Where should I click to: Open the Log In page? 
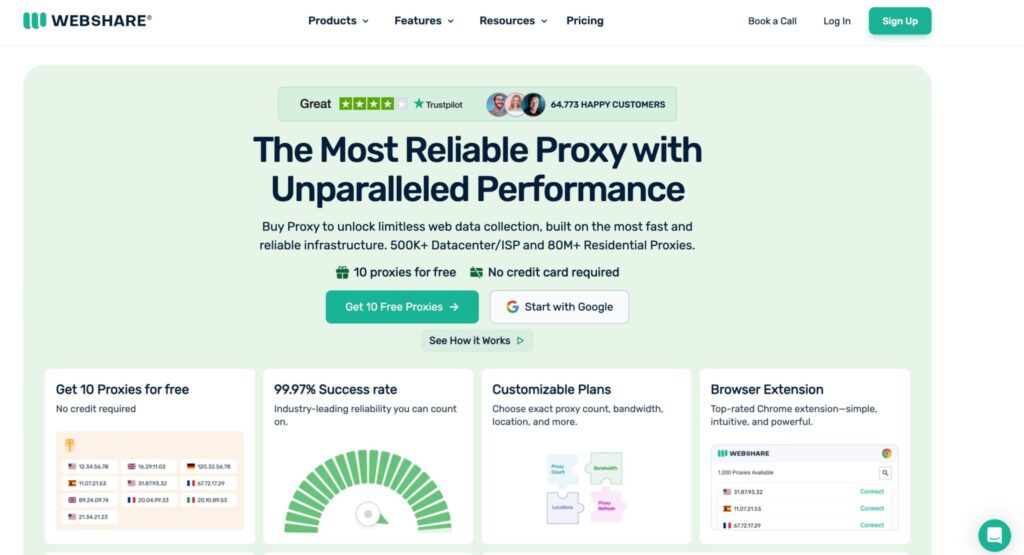coord(837,21)
